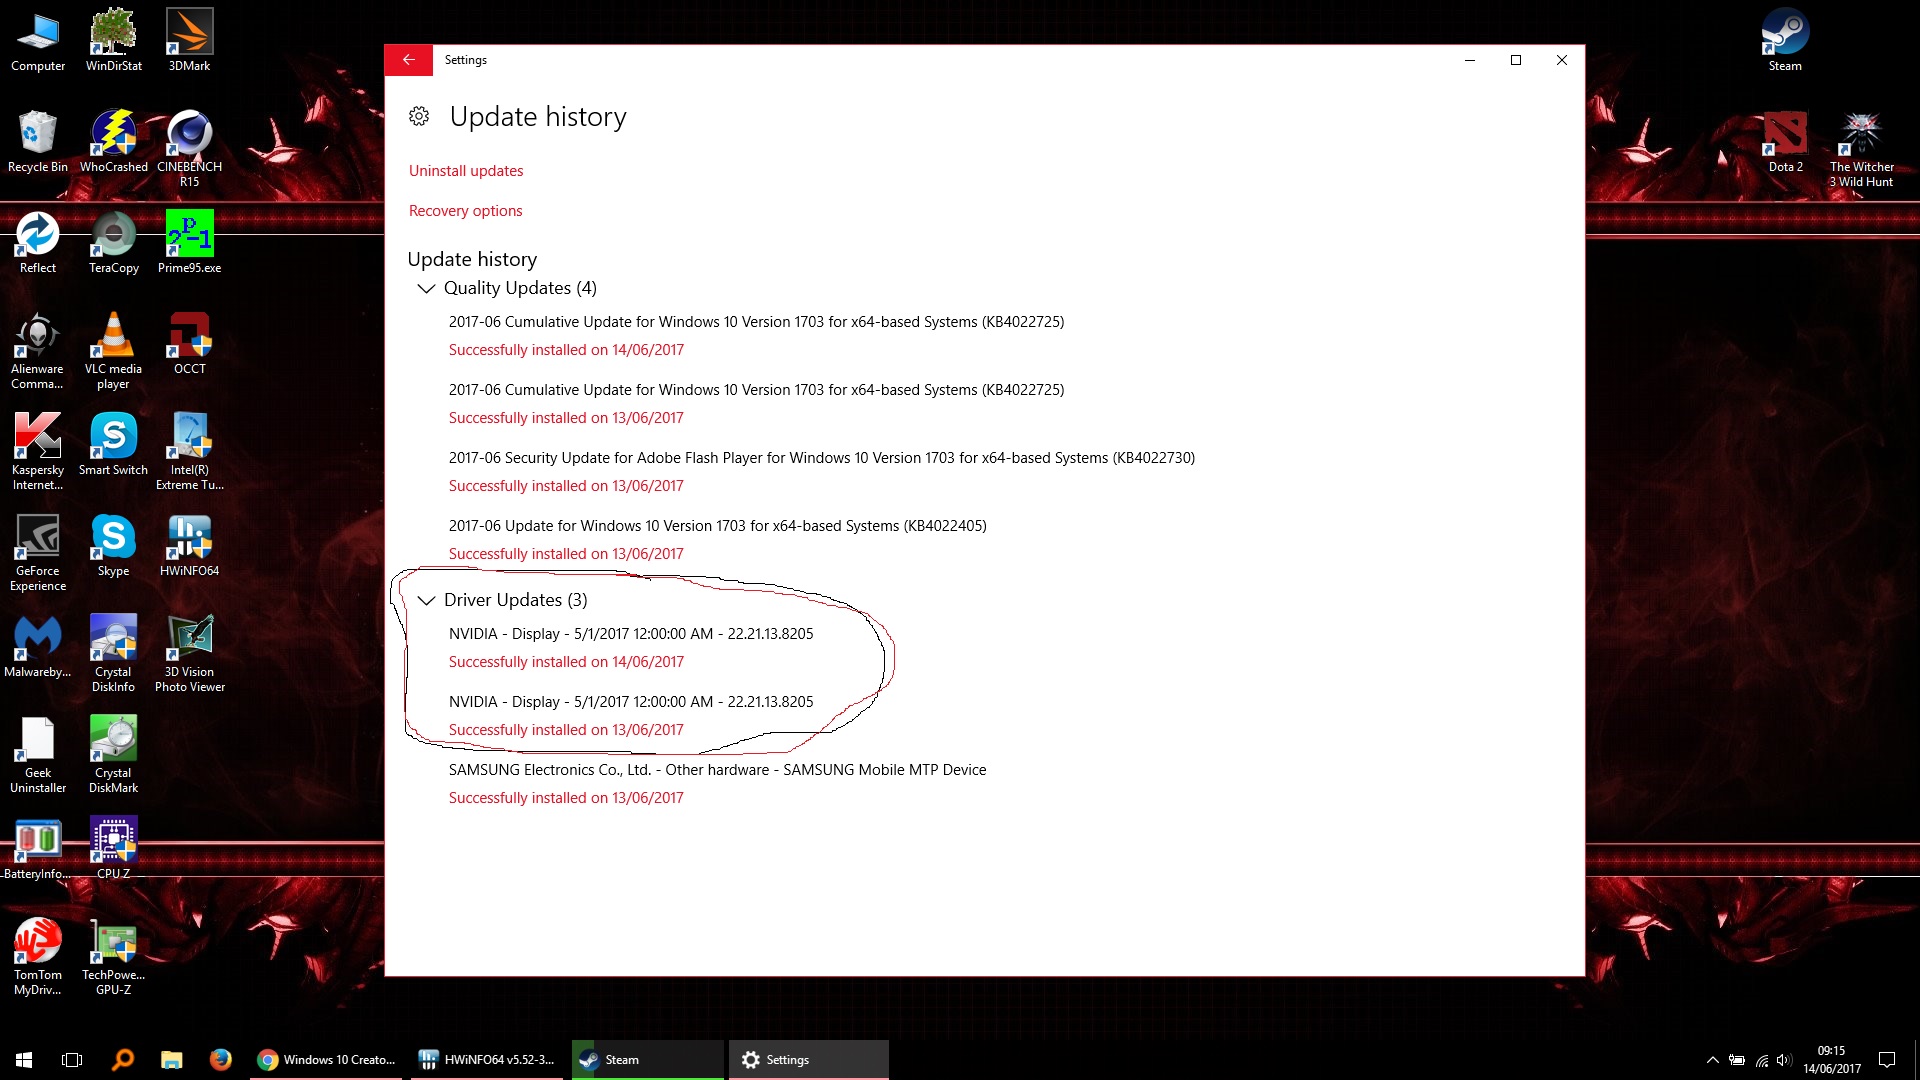This screenshot has width=1920, height=1080.
Task: Open Firefox from the taskbar
Action: pyautogui.click(x=220, y=1060)
